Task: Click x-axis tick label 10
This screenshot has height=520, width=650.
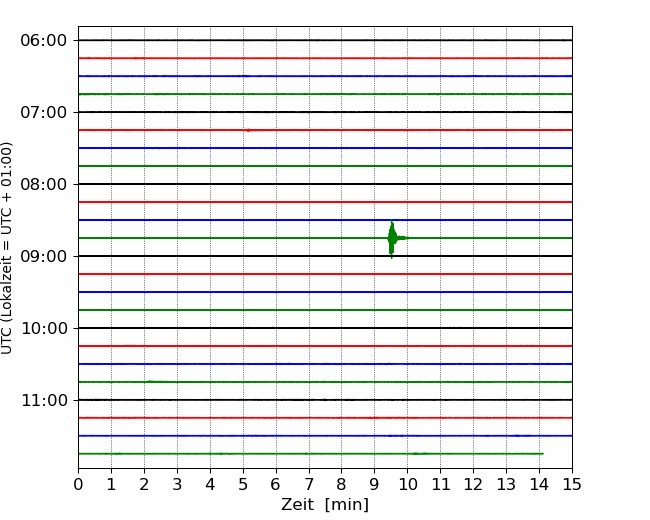Action: (x=407, y=484)
